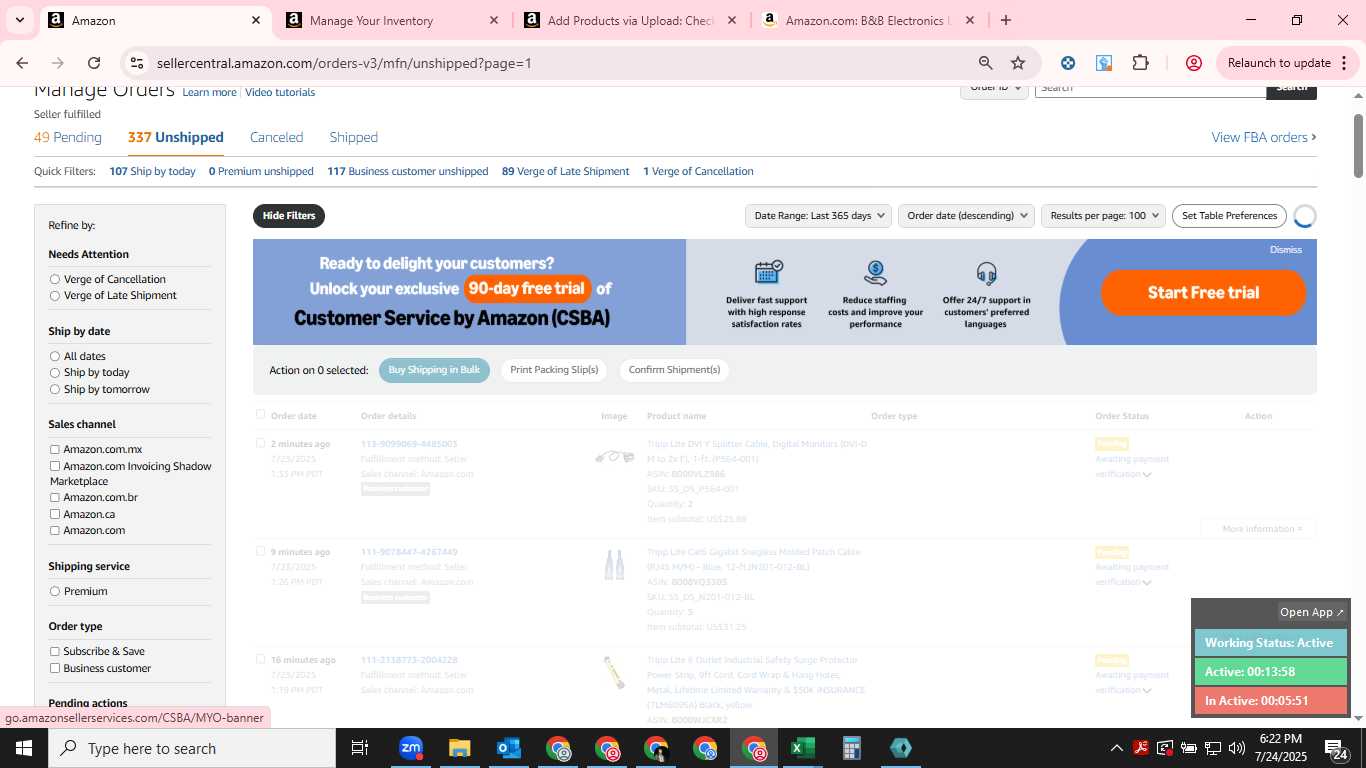Apply the 107 Ship by today quick filter
This screenshot has height=768, width=1366.
click(x=152, y=171)
